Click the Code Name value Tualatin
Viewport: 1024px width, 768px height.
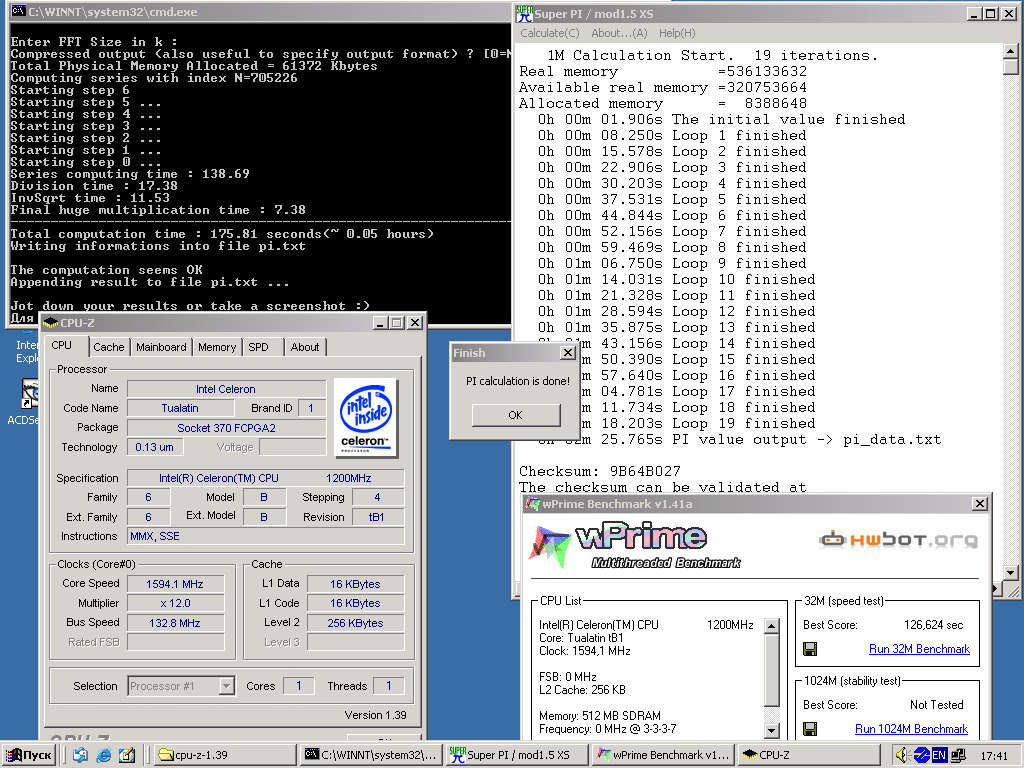[x=180, y=408]
